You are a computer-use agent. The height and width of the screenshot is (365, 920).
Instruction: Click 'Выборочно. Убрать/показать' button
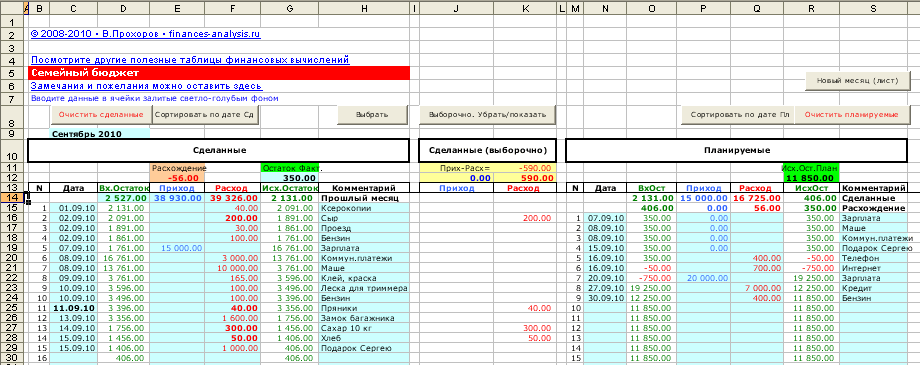488,114
